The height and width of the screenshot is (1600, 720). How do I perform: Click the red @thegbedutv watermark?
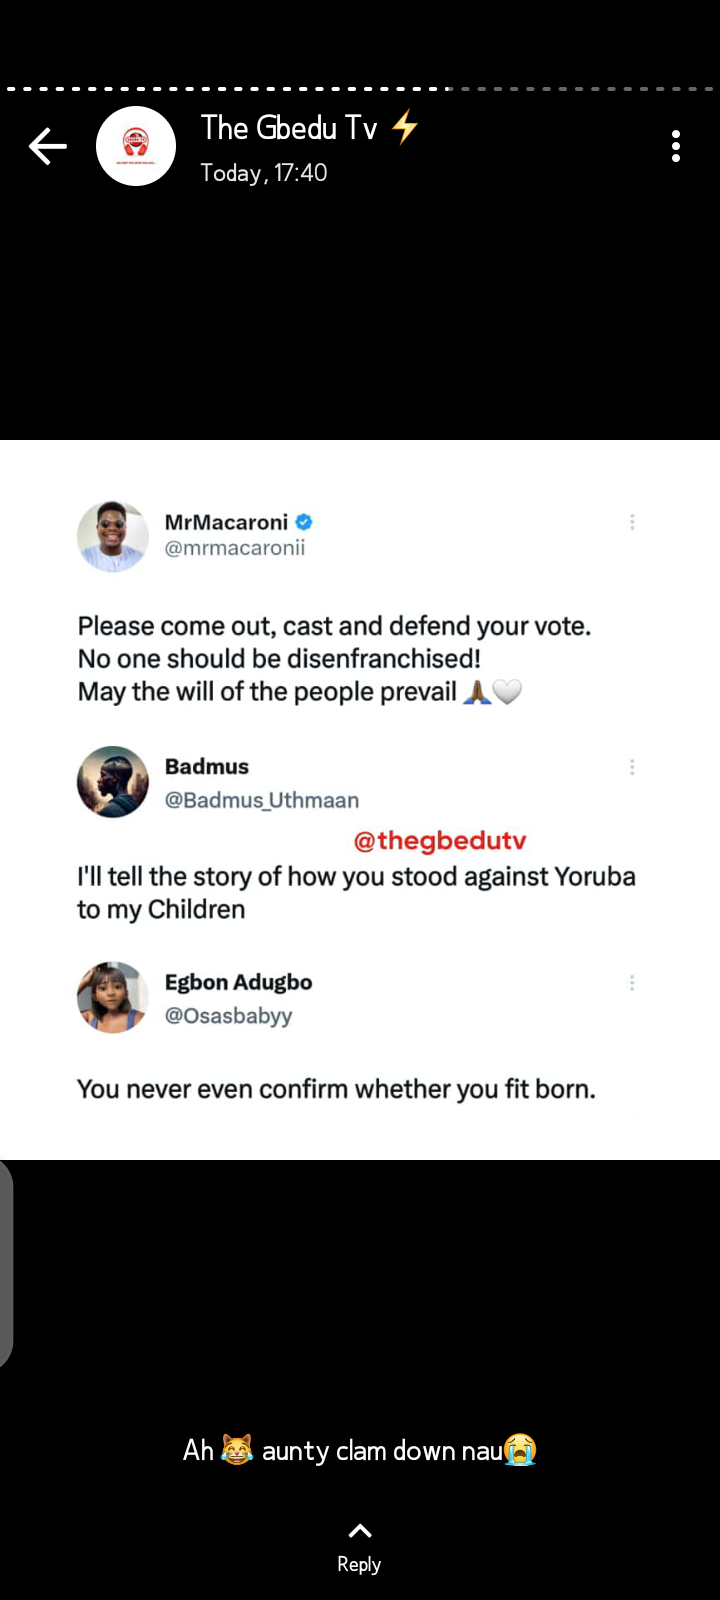[440, 841]
